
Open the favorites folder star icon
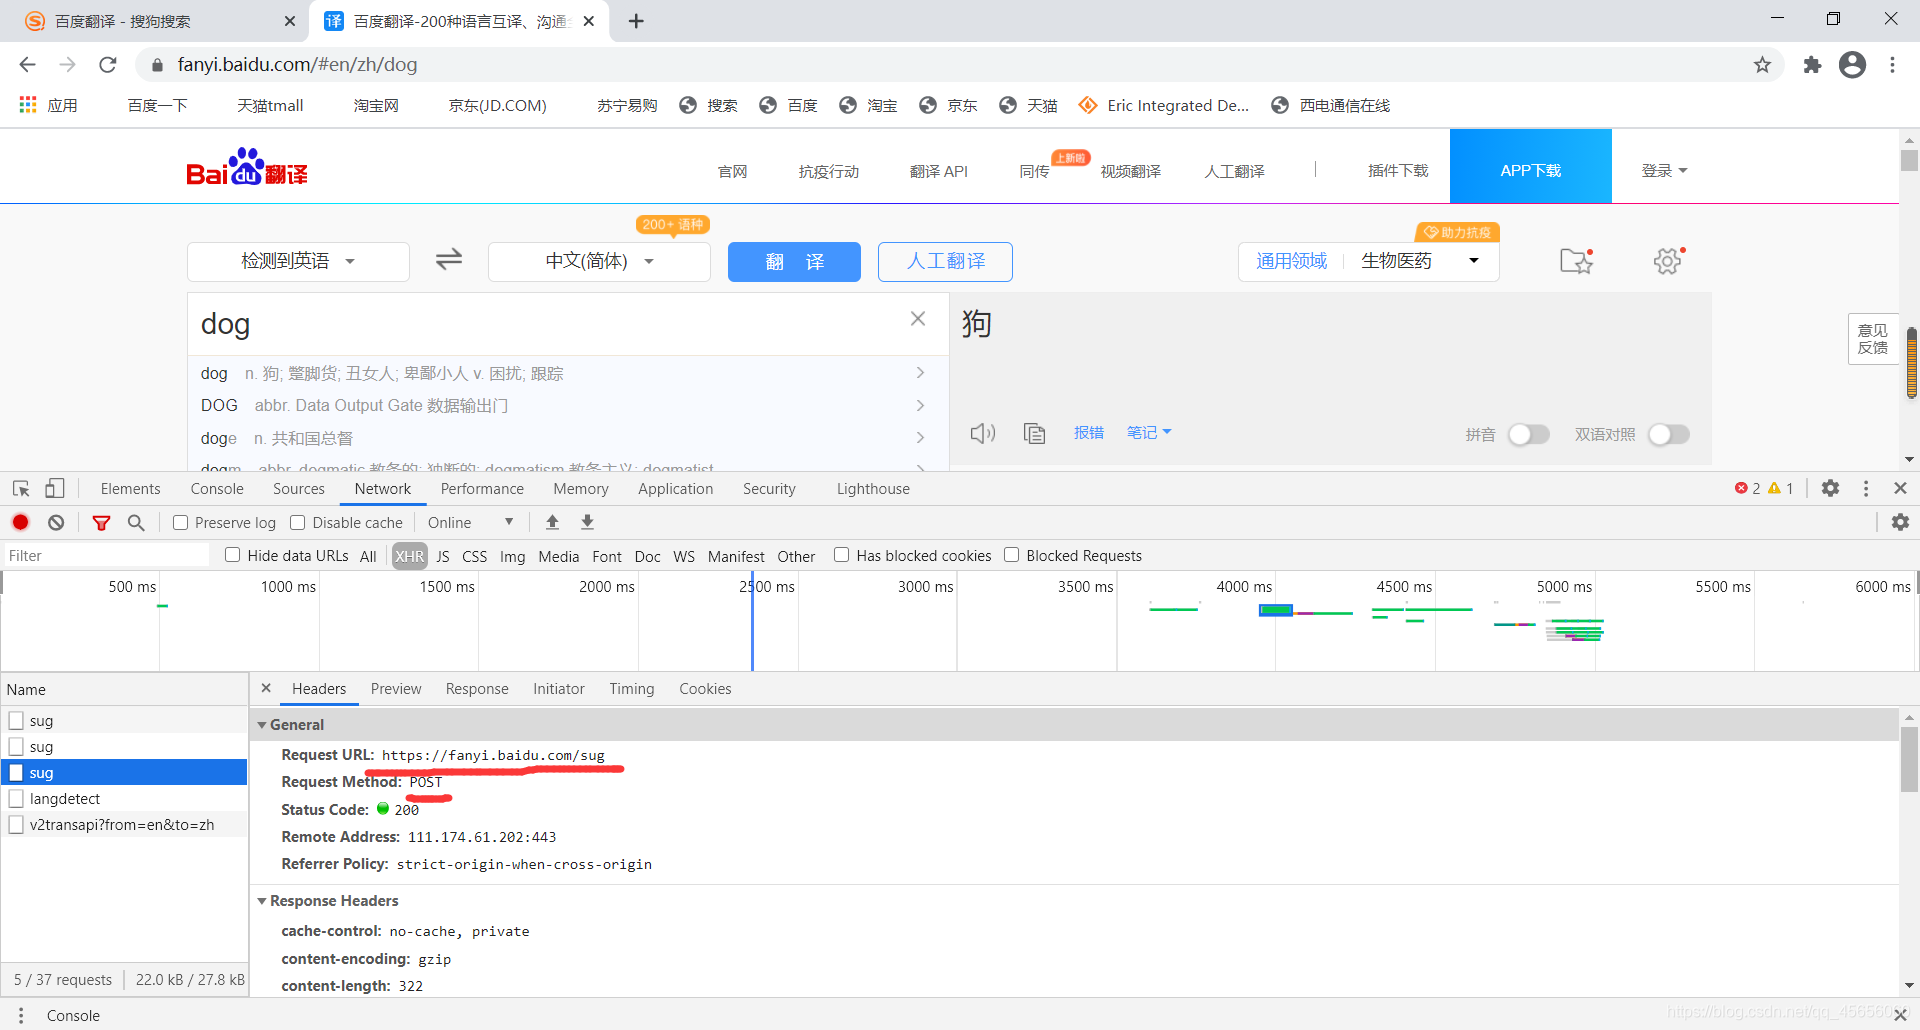(1576, 260)
